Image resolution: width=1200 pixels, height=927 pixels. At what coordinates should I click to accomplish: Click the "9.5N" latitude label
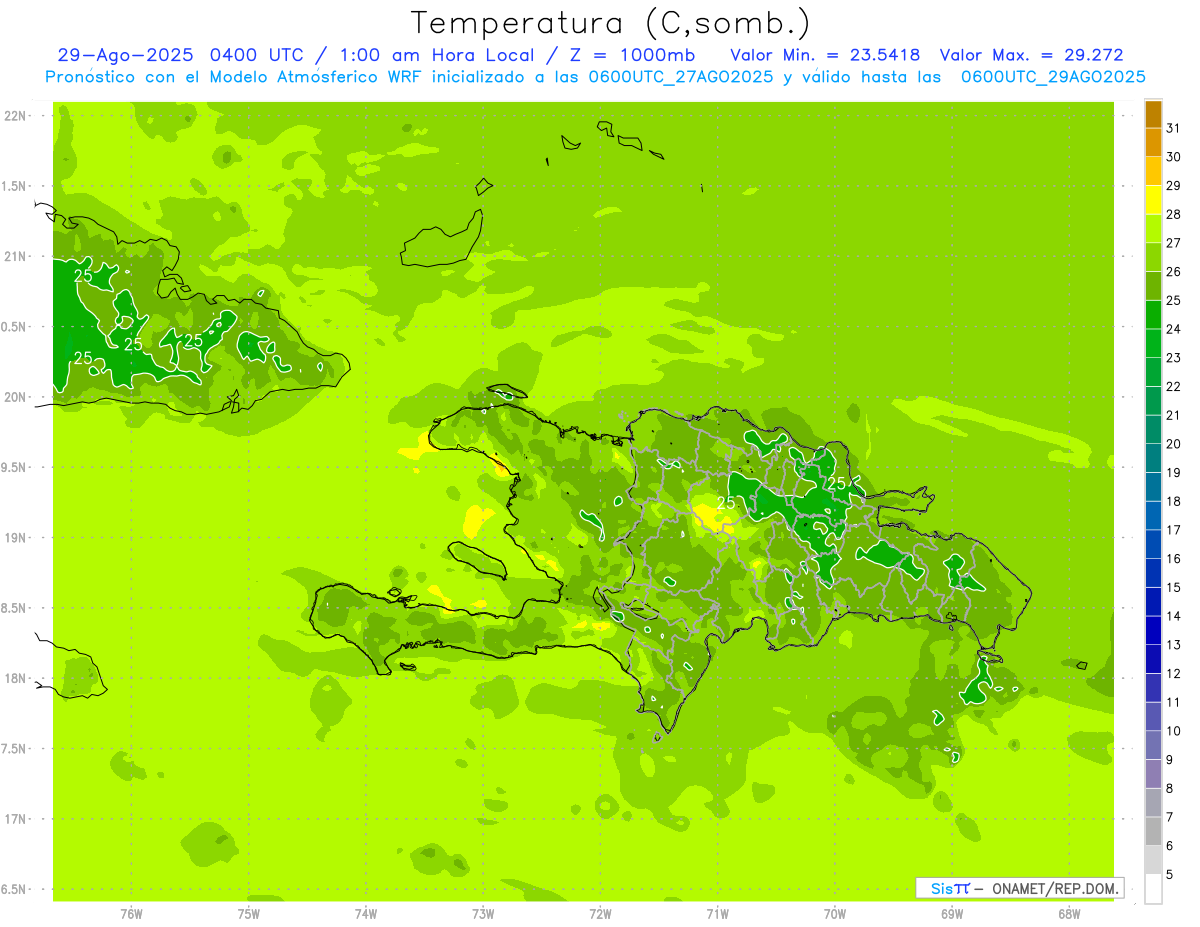pyautogui.click(x=15, y=467)
